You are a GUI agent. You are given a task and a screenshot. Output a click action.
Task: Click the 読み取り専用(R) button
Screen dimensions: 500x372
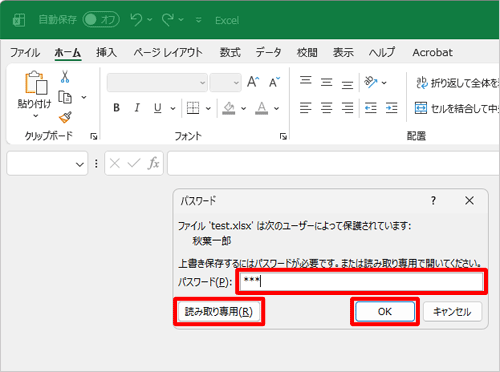[219, 312]
